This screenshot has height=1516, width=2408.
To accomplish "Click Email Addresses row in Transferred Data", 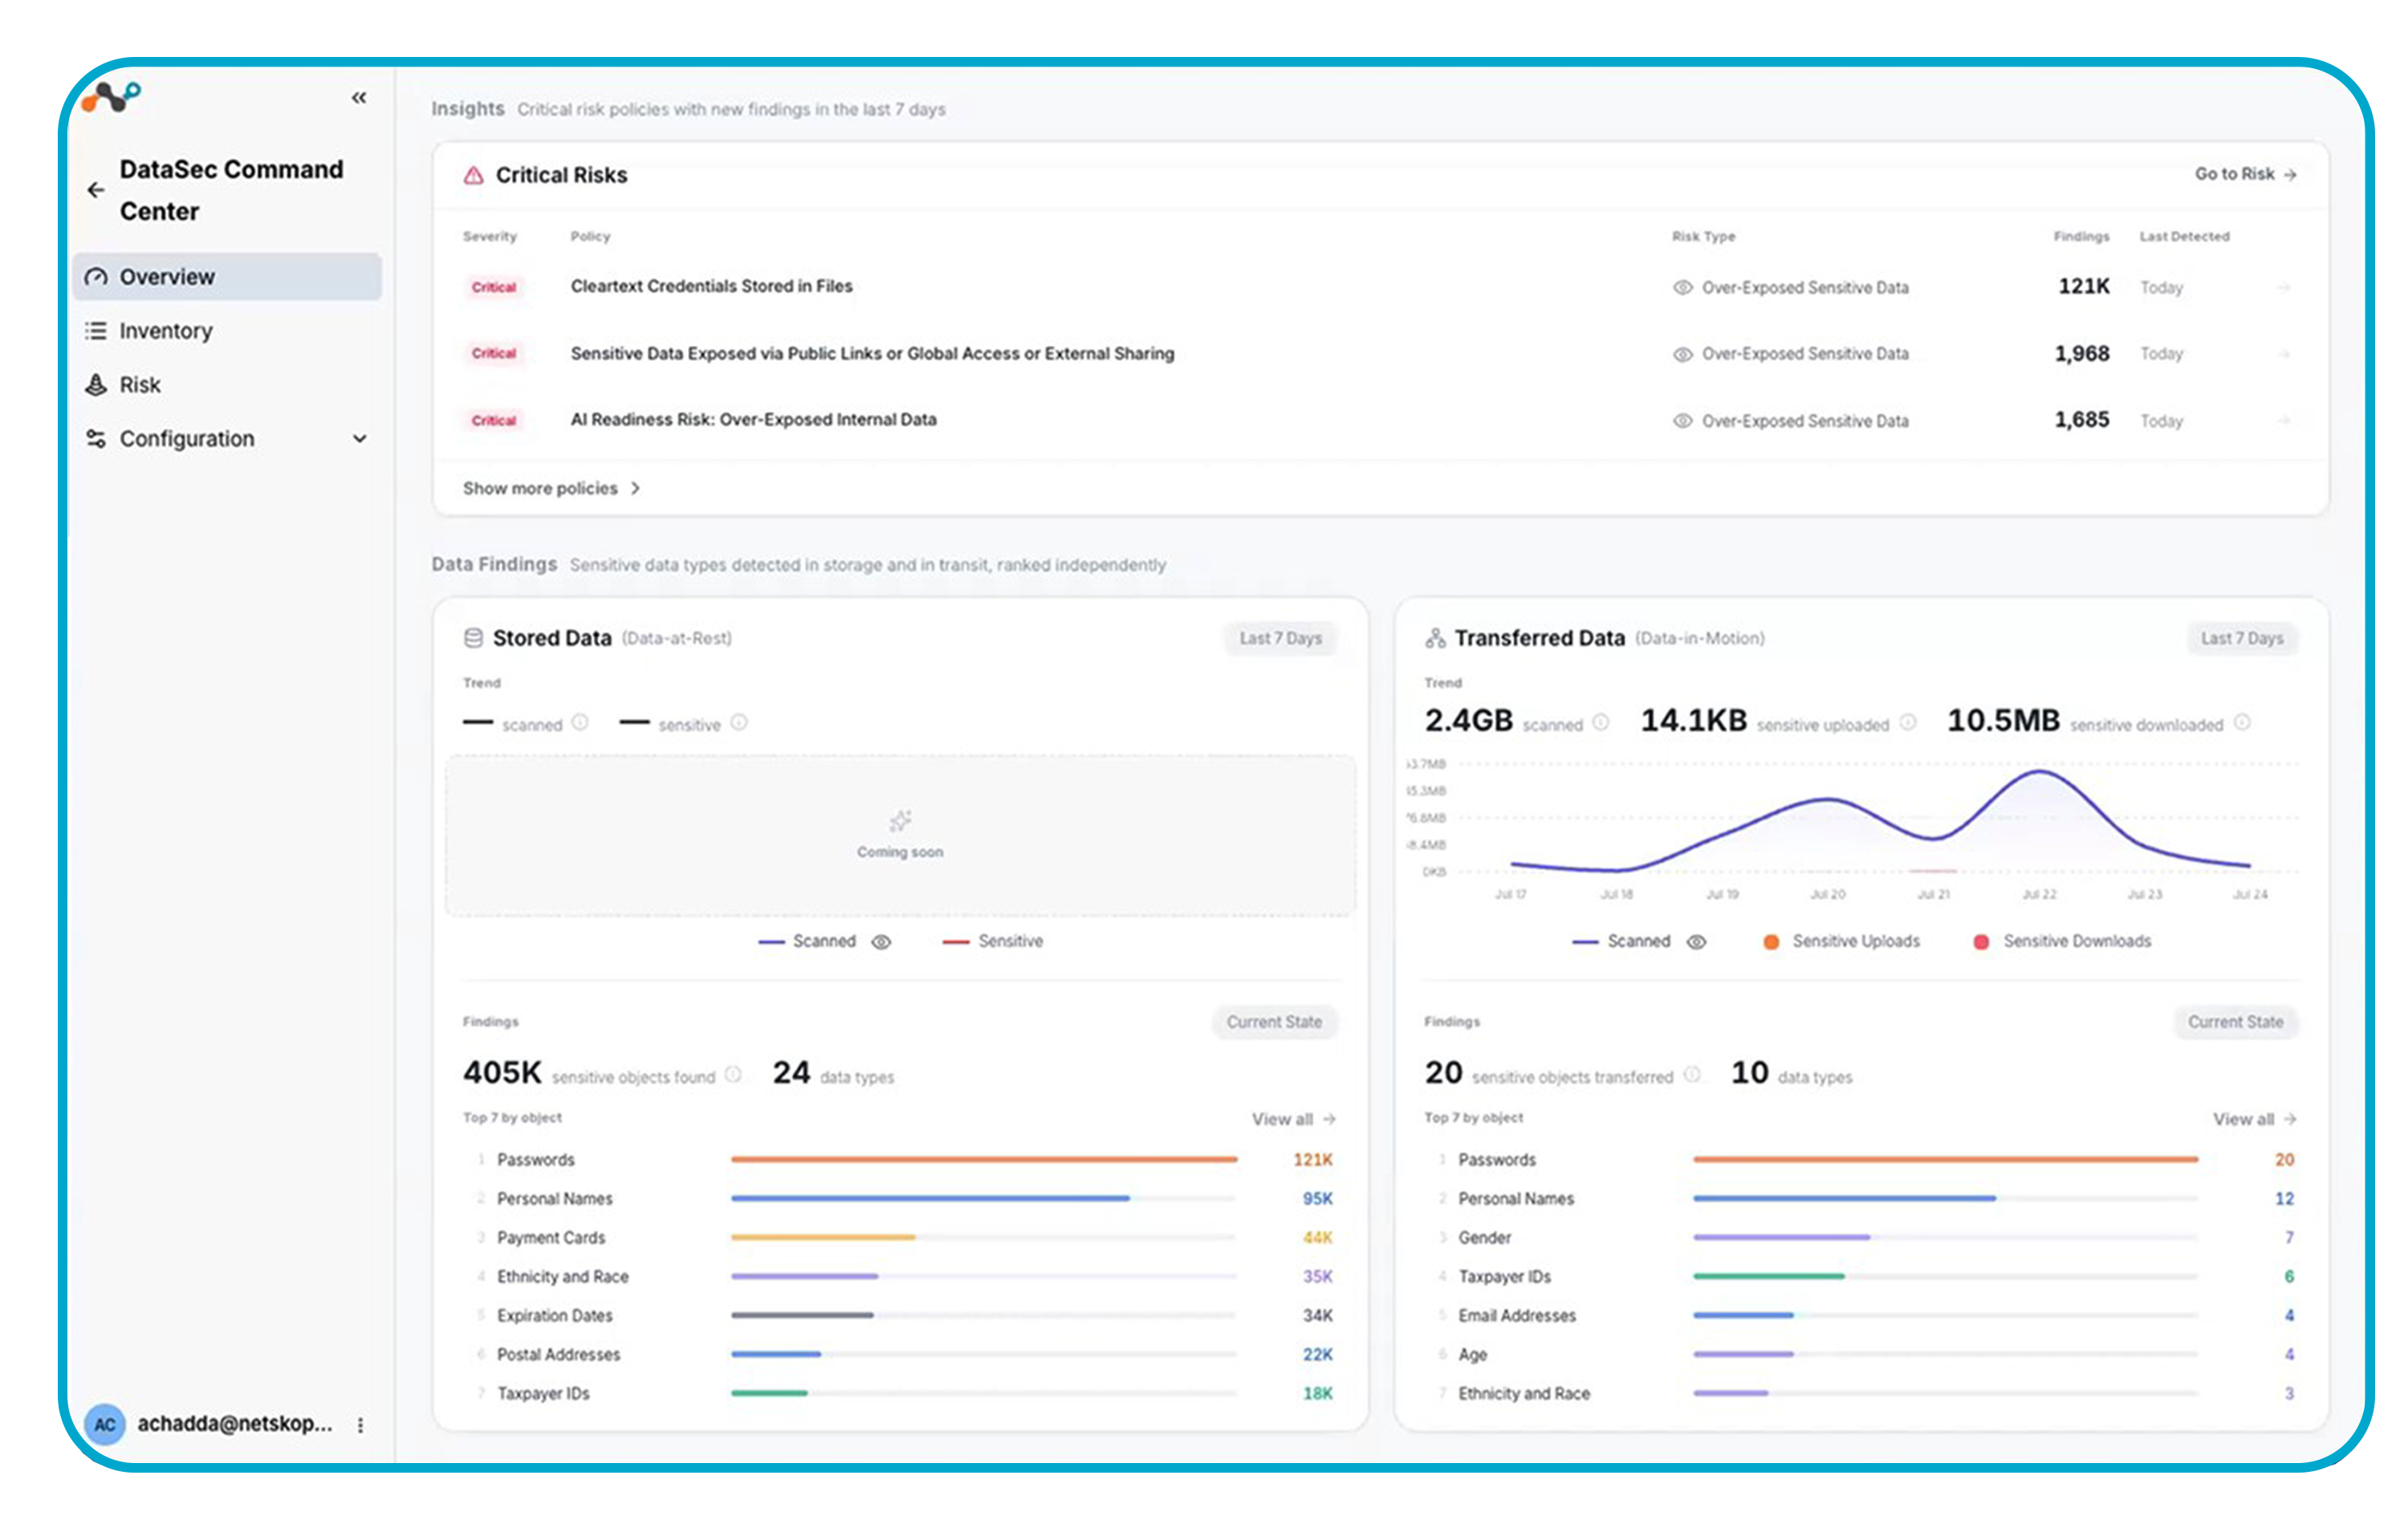I will coord(1861,1316).
